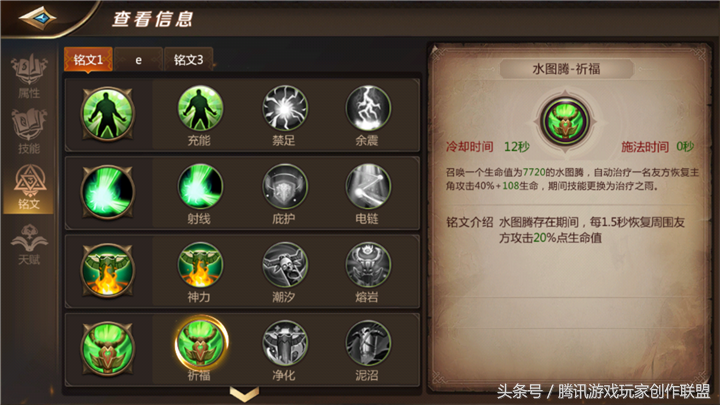
Task: Click the back arrow button
Action: point(38,18)
